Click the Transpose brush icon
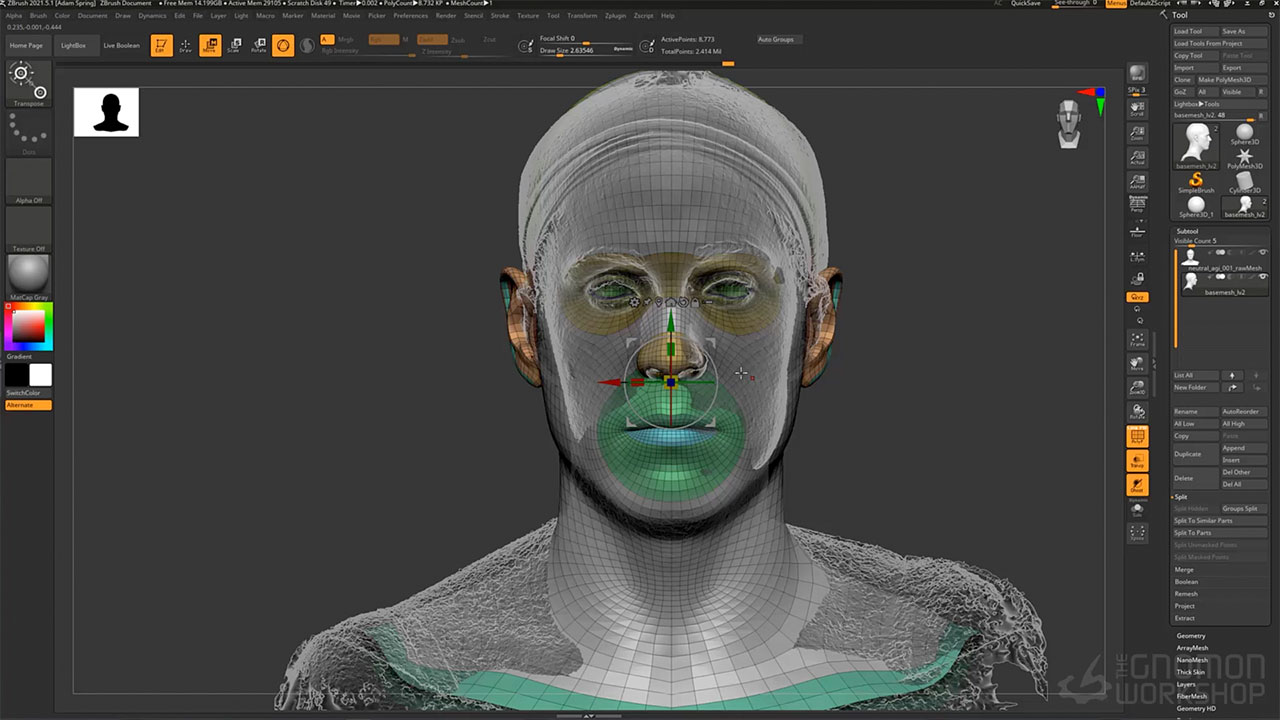Screen dimensions: 1280x720 pos(28,80)
